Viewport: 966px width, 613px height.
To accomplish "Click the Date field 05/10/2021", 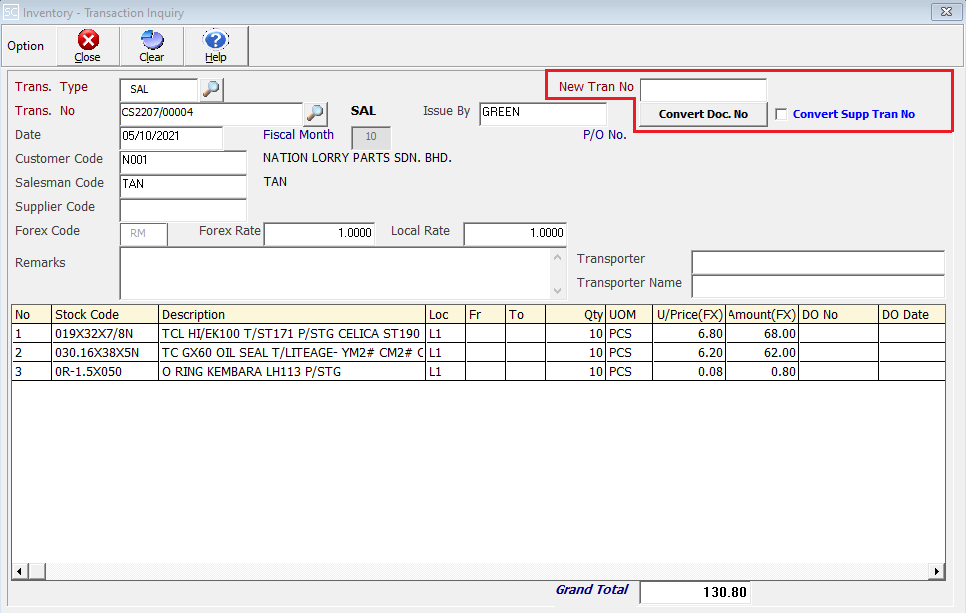I will point(171,137).
